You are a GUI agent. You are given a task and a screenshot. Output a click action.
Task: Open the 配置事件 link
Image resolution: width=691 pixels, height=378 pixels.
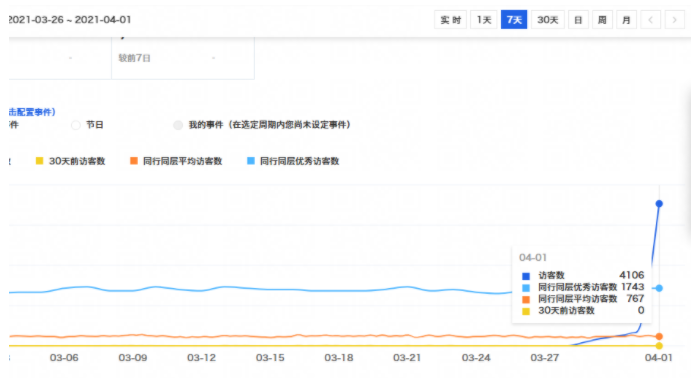(x=32, y=112)
